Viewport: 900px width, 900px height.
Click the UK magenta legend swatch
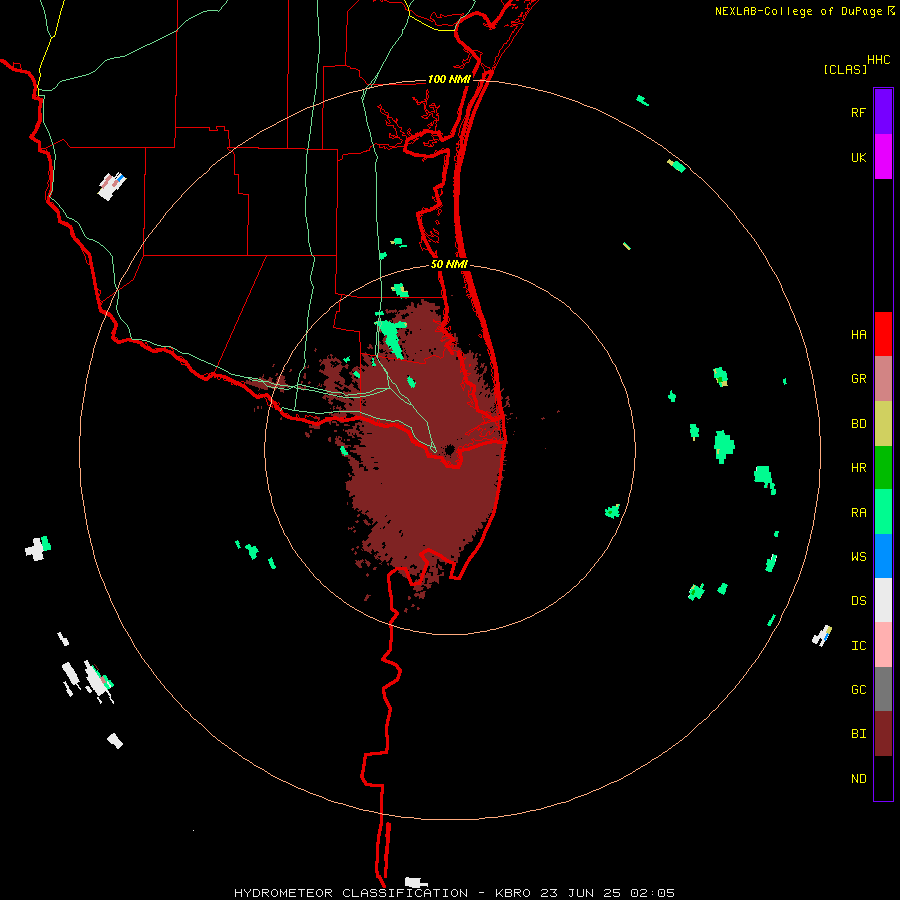pos(883,157)
